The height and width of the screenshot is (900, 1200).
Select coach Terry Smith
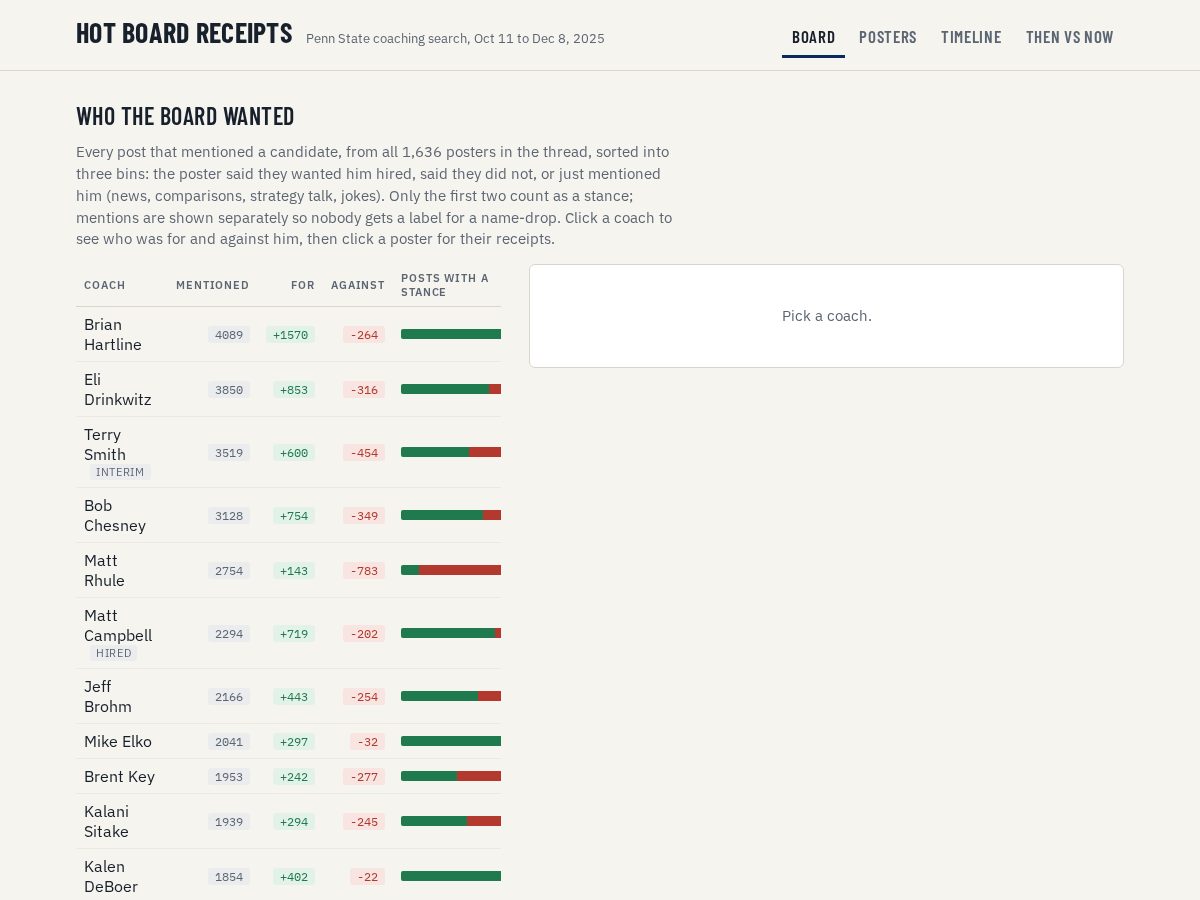click(288, 452)
